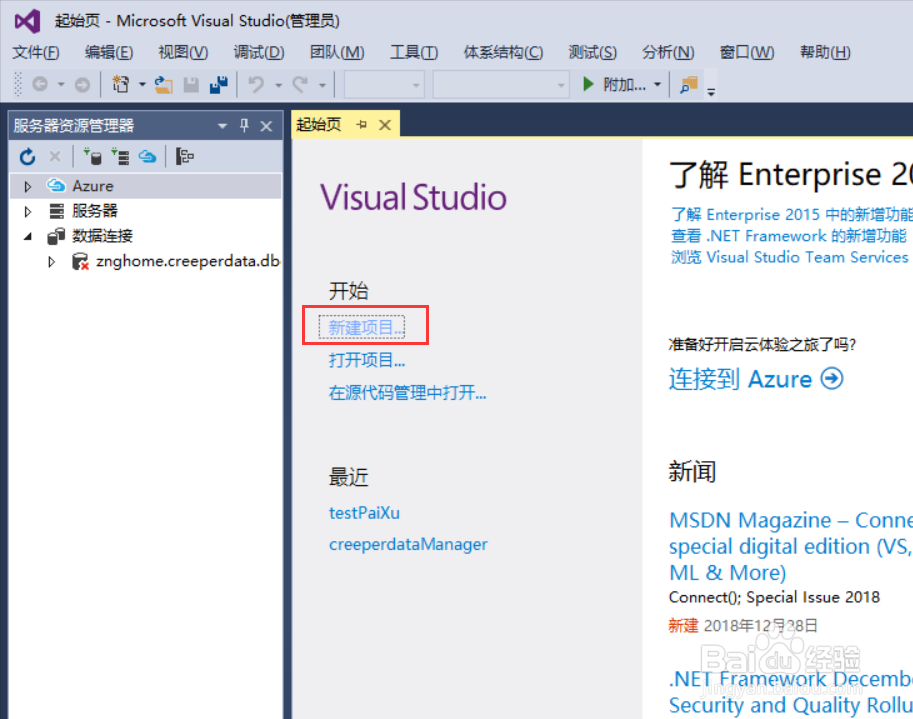Open the solution configuration combo box
913x719 pixels.
pyautogui.click(x=384, y=85)
